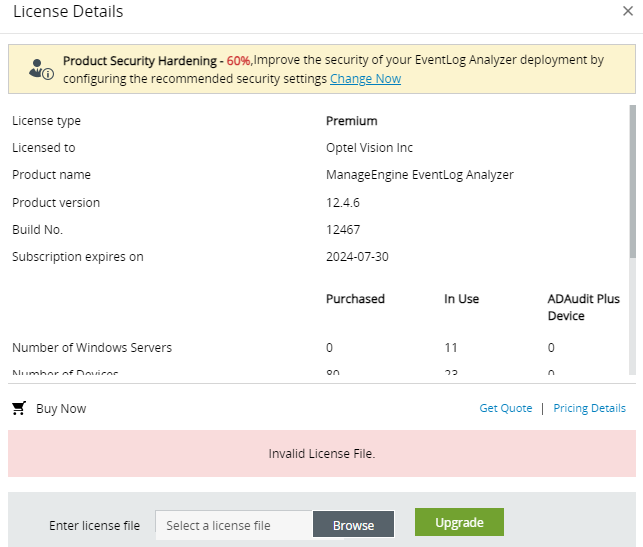Click the Subscription expires on label

tap(78, 257)
